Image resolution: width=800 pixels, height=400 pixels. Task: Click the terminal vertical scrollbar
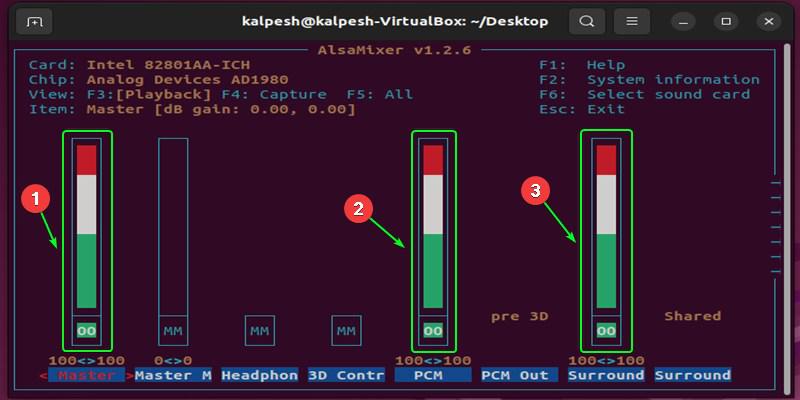click(787, 221)
